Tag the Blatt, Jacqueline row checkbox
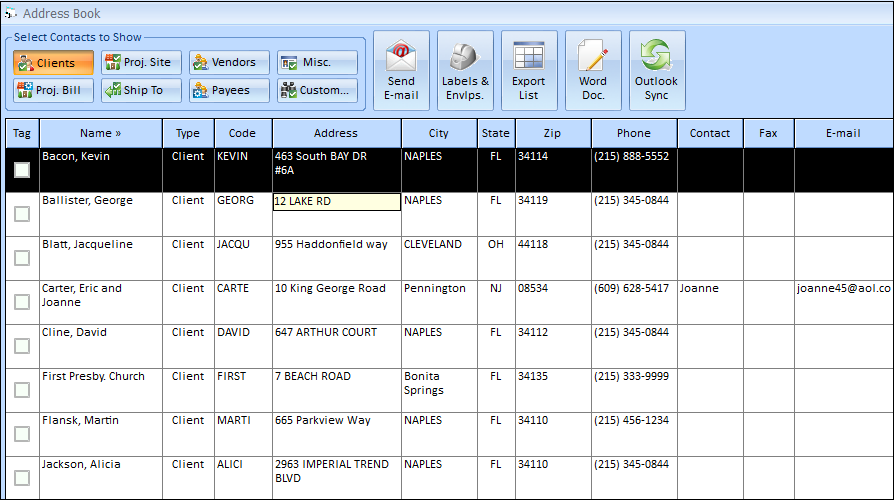This screenshot has height=500, width=894. pyautogui.click(x=22, y=258)
